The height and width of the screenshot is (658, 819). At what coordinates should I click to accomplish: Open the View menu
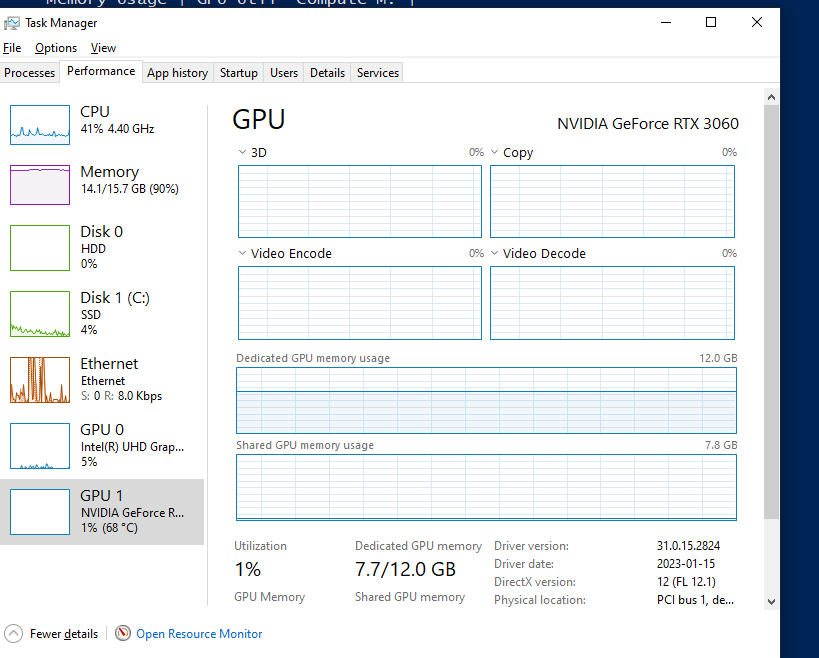pos(103,47)
